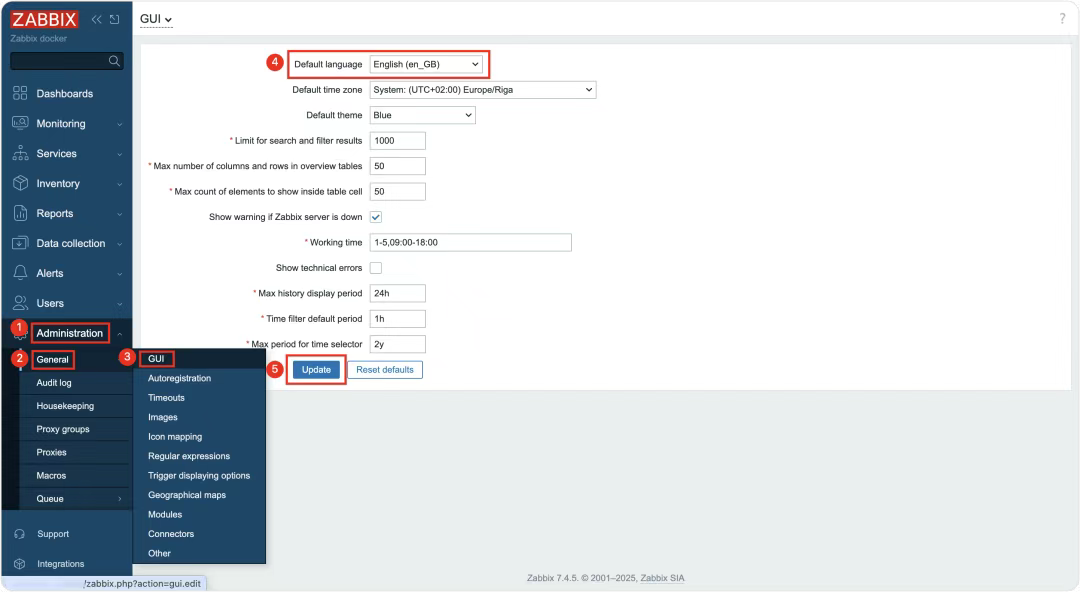Click the Reset defaults button

click(385, 369)
